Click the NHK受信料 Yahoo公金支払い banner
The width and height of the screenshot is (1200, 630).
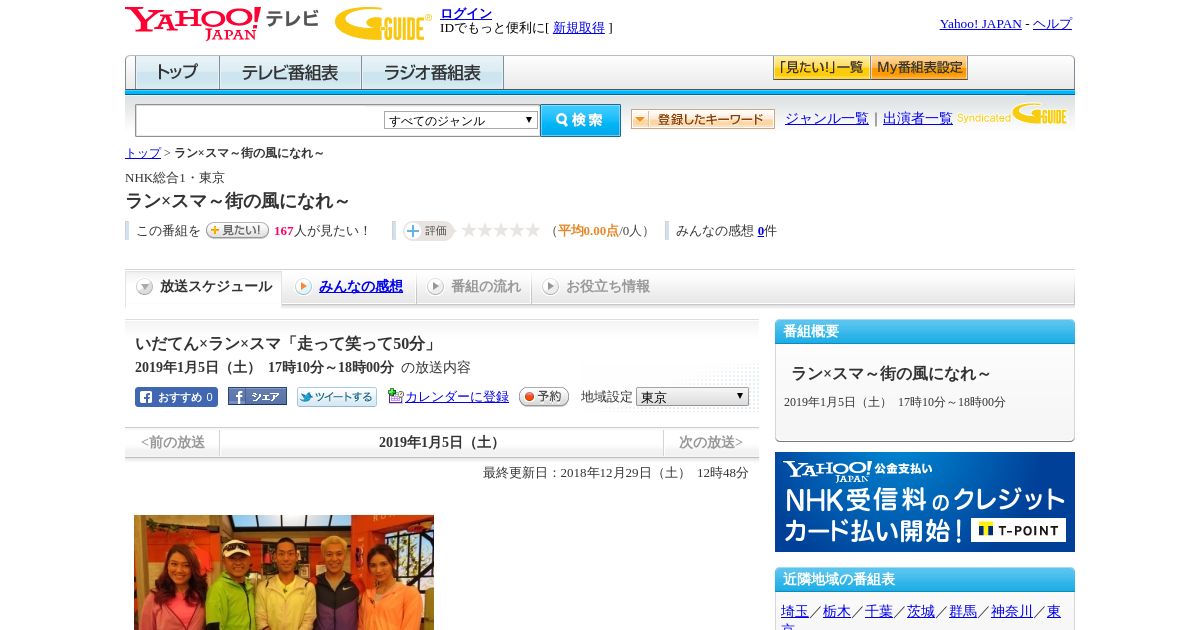(925, 502)
